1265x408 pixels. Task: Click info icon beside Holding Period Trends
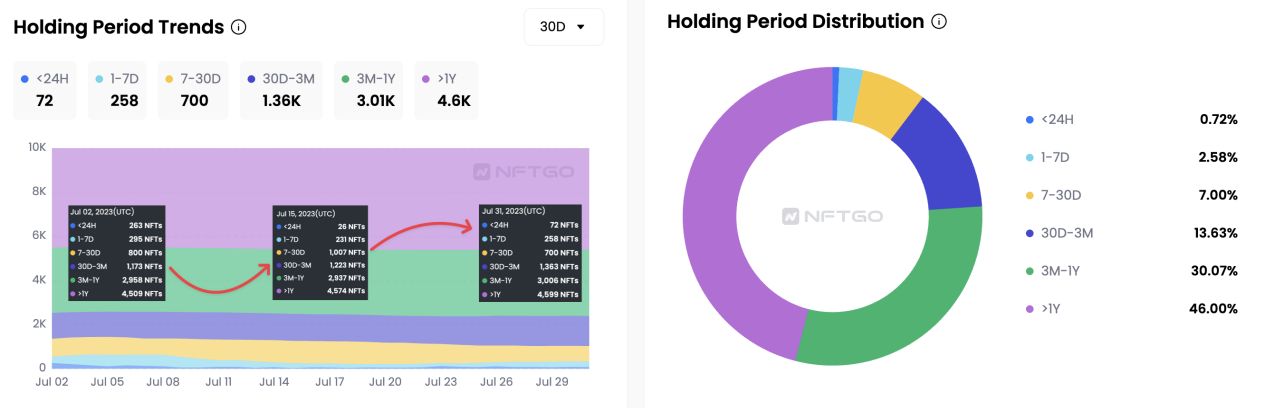coord(238,27)
